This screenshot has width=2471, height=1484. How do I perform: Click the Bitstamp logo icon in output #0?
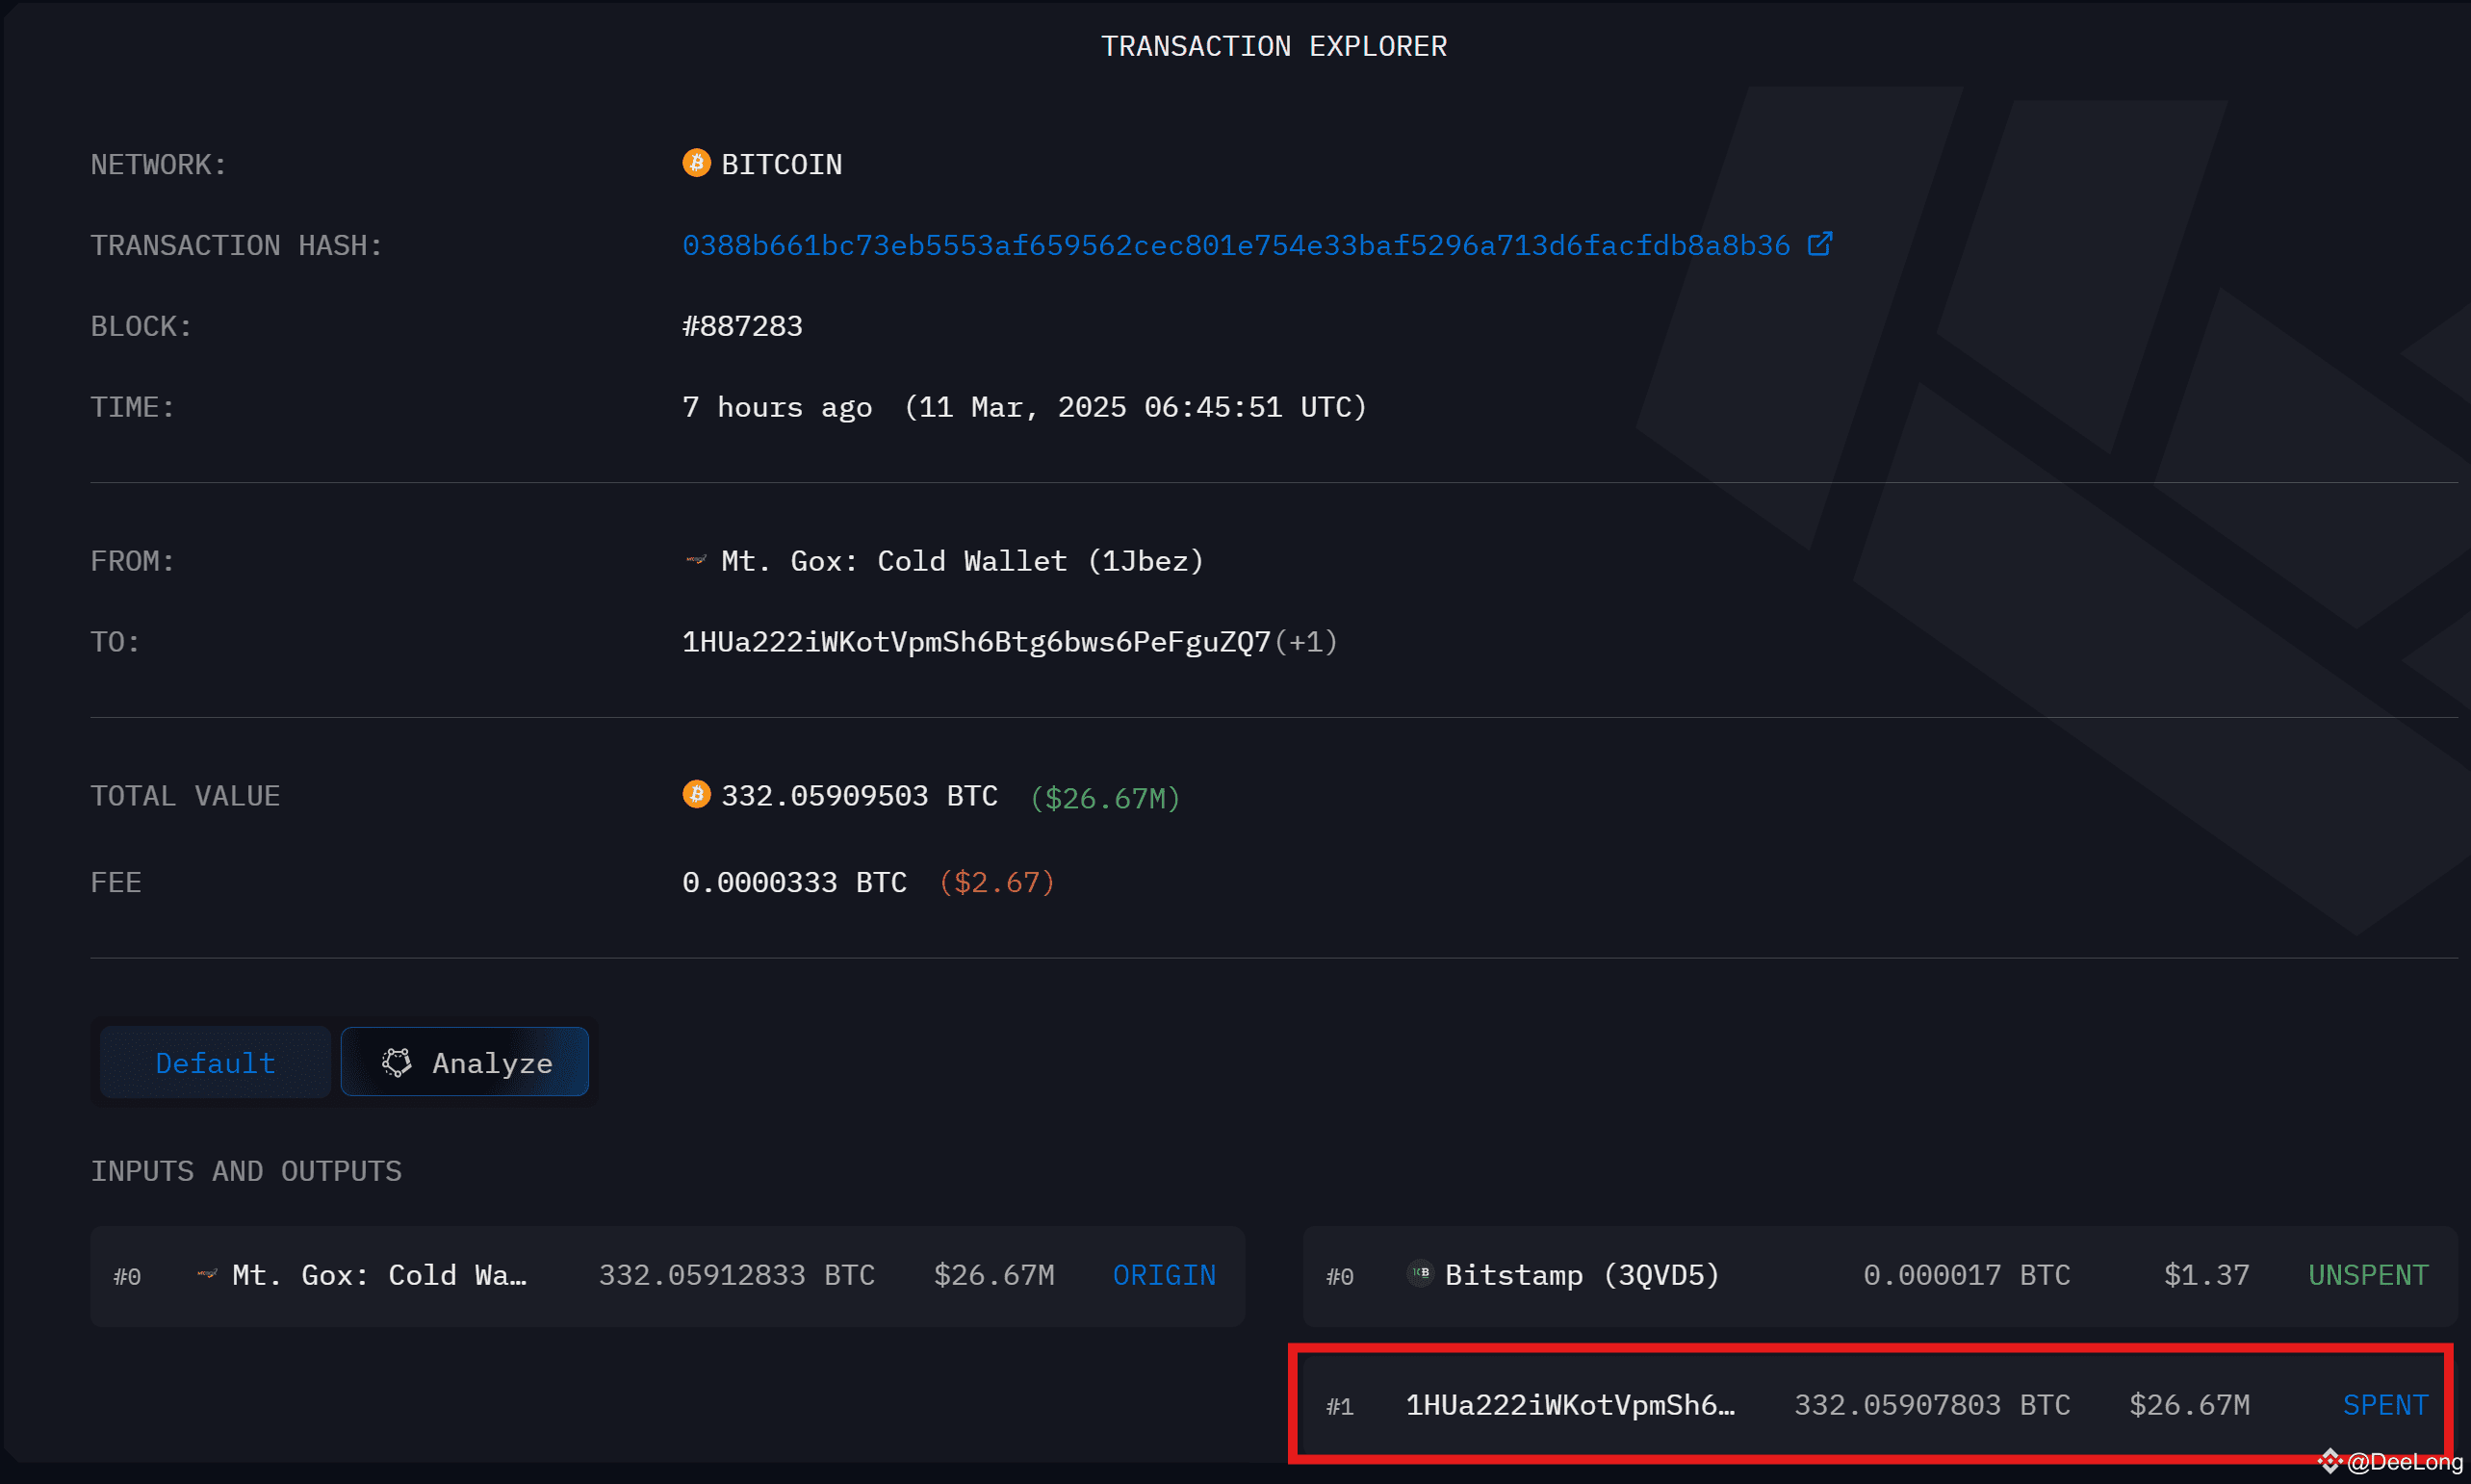tap(1420, 1273)
